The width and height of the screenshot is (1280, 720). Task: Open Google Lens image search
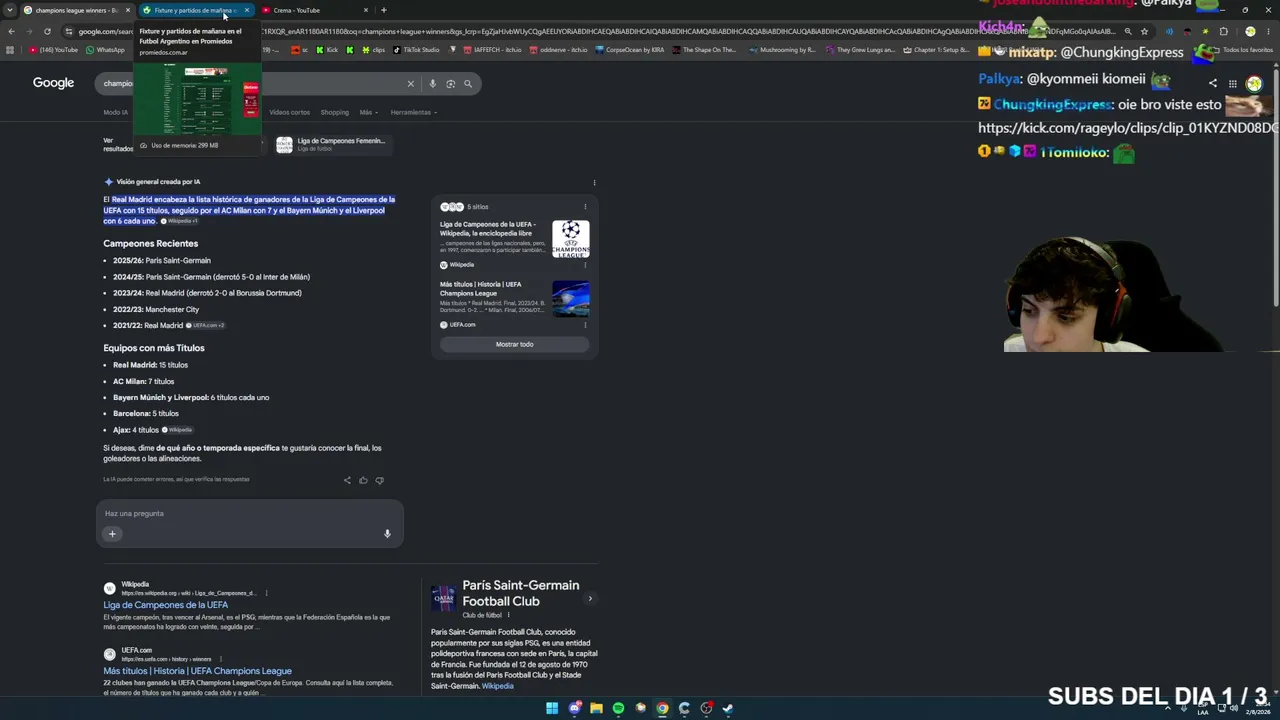click(450, 84)
